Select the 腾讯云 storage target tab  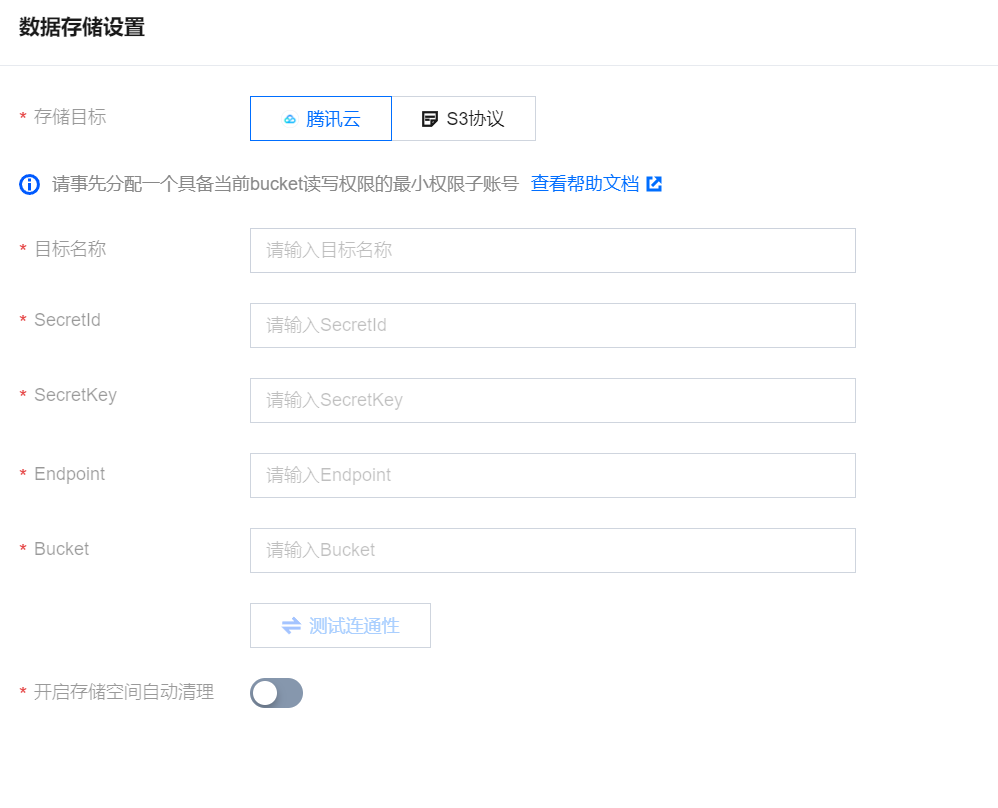pos(321,118)
